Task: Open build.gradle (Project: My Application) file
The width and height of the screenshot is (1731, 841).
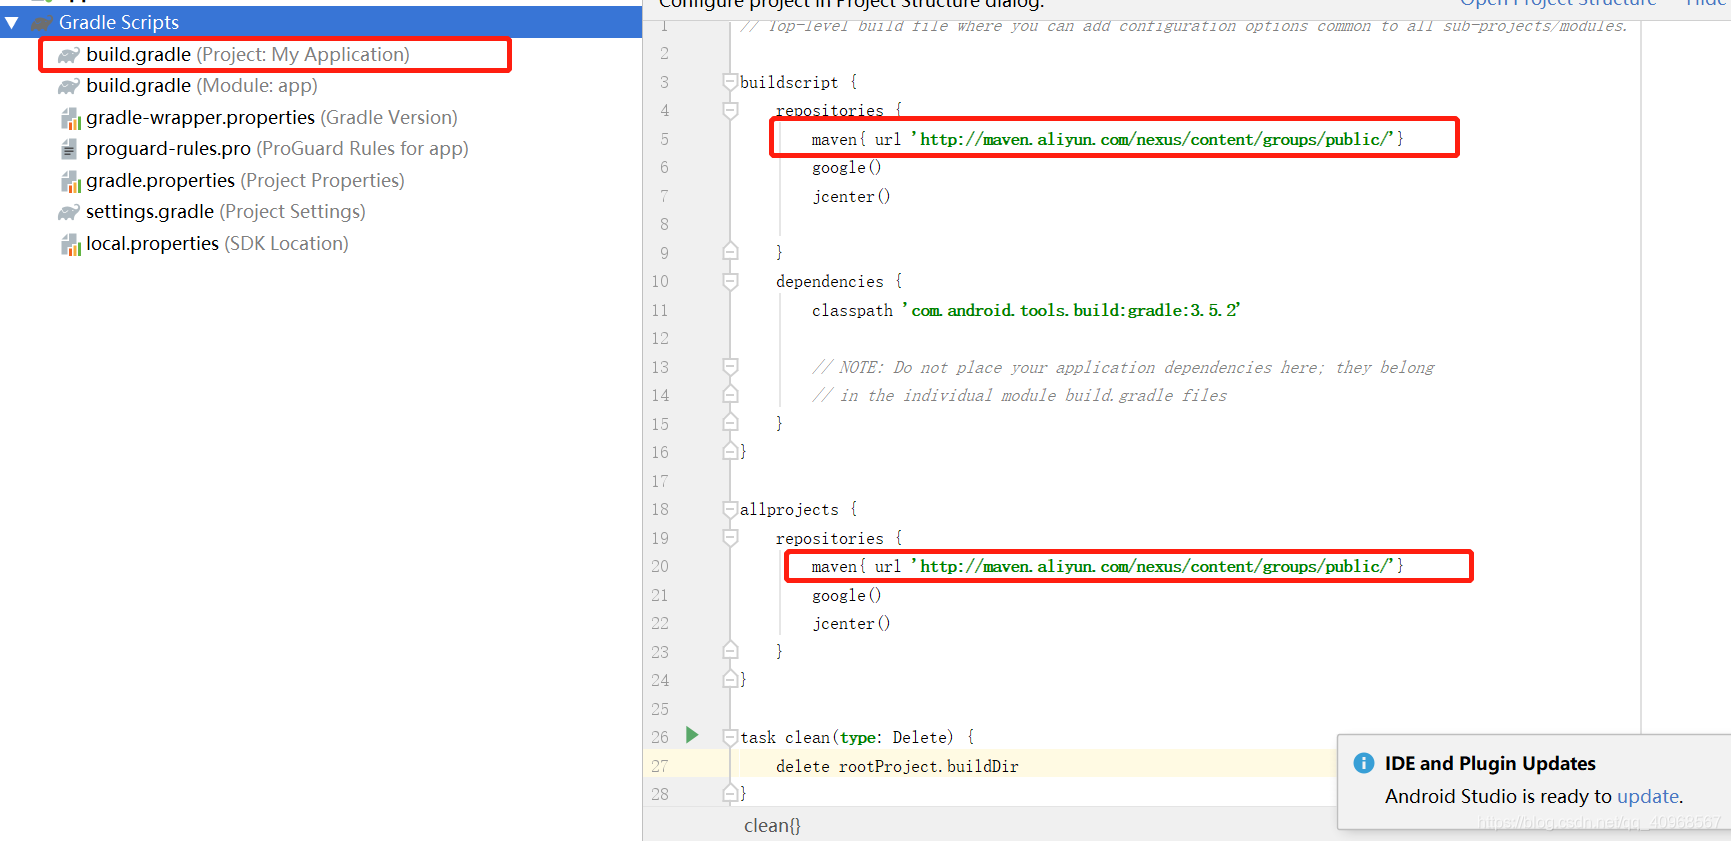Action: 247,54
